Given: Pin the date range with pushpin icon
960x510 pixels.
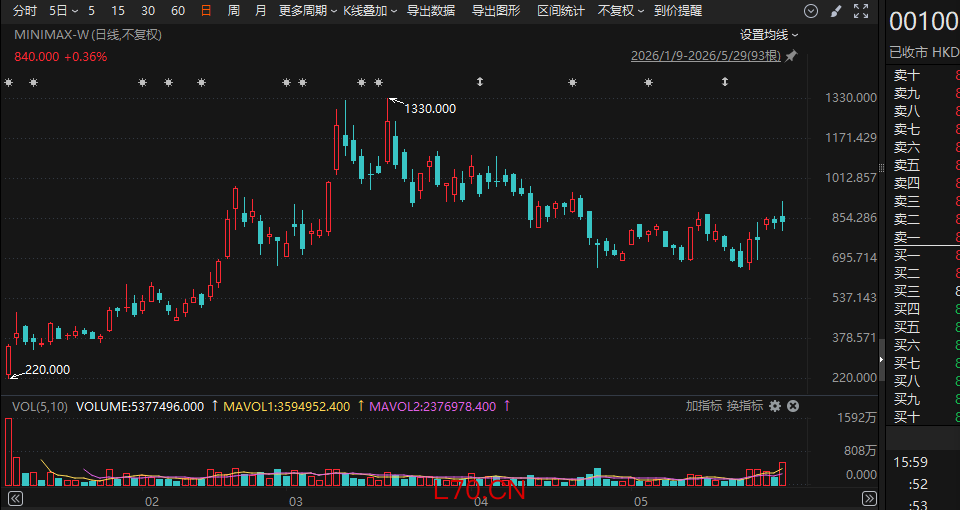Looking at the screenshot, I should click(x=792, y=56).
